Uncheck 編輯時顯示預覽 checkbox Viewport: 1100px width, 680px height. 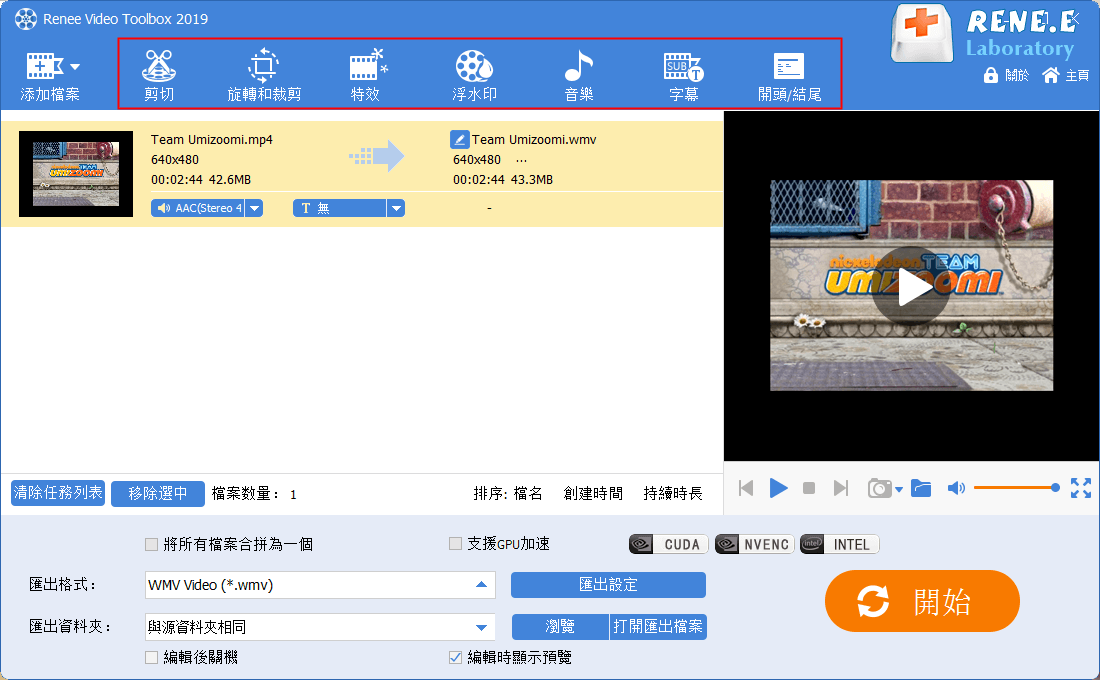(455, 658)
